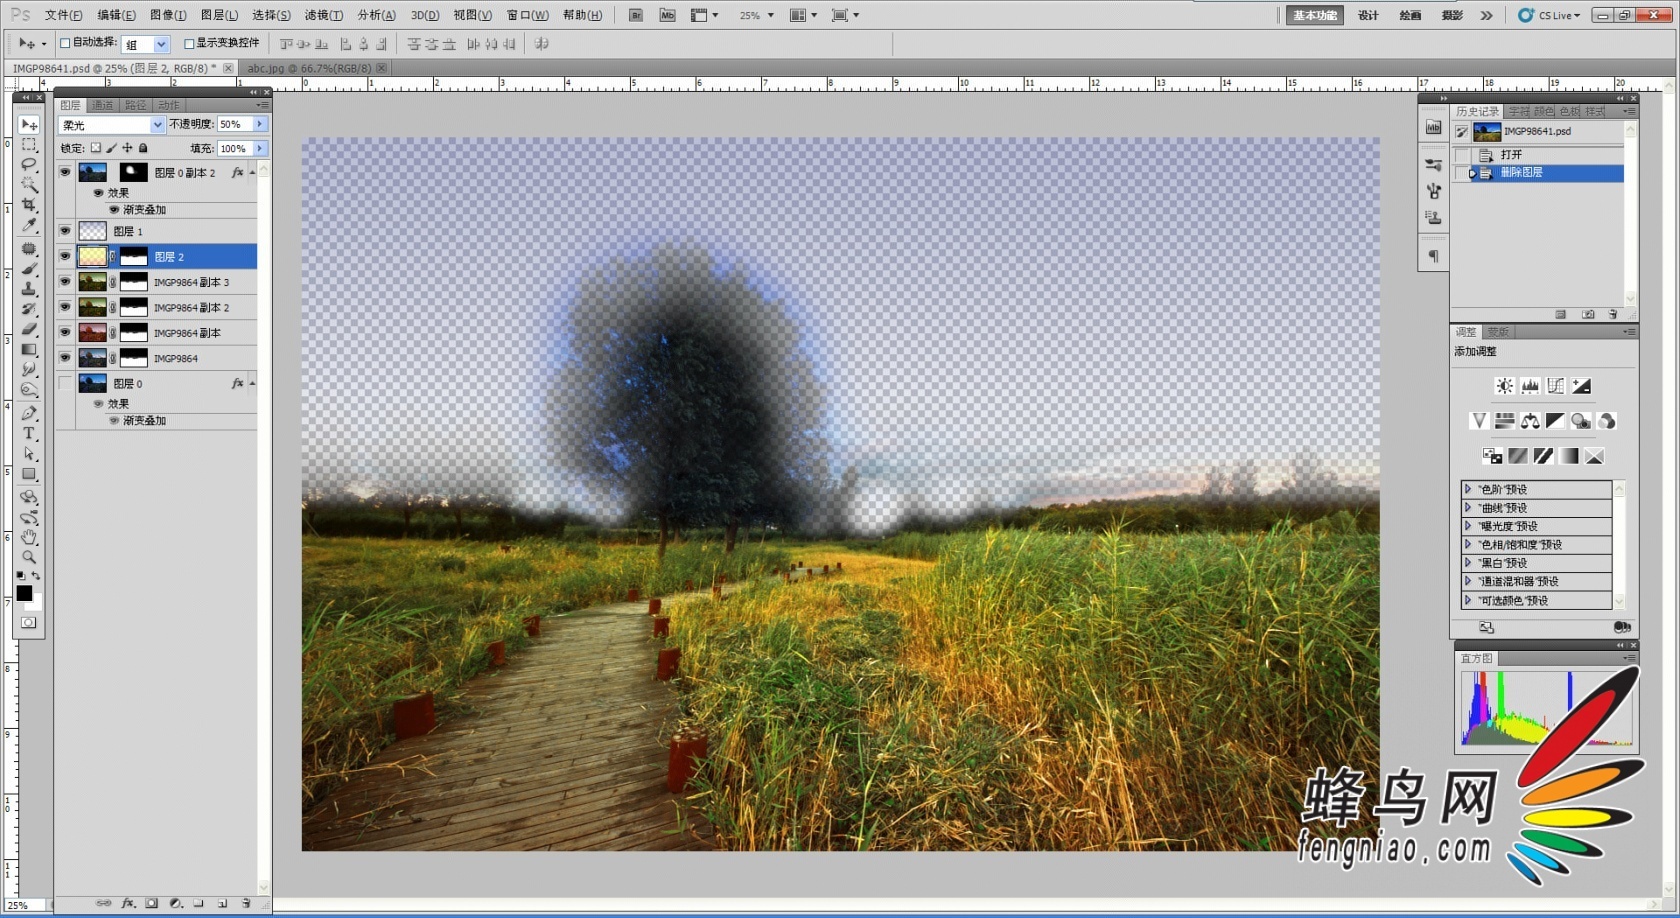1680x918 pixels.
Task: Hide the 图层 1 layer
Action: pyautogui.click(x=65, y=231)
